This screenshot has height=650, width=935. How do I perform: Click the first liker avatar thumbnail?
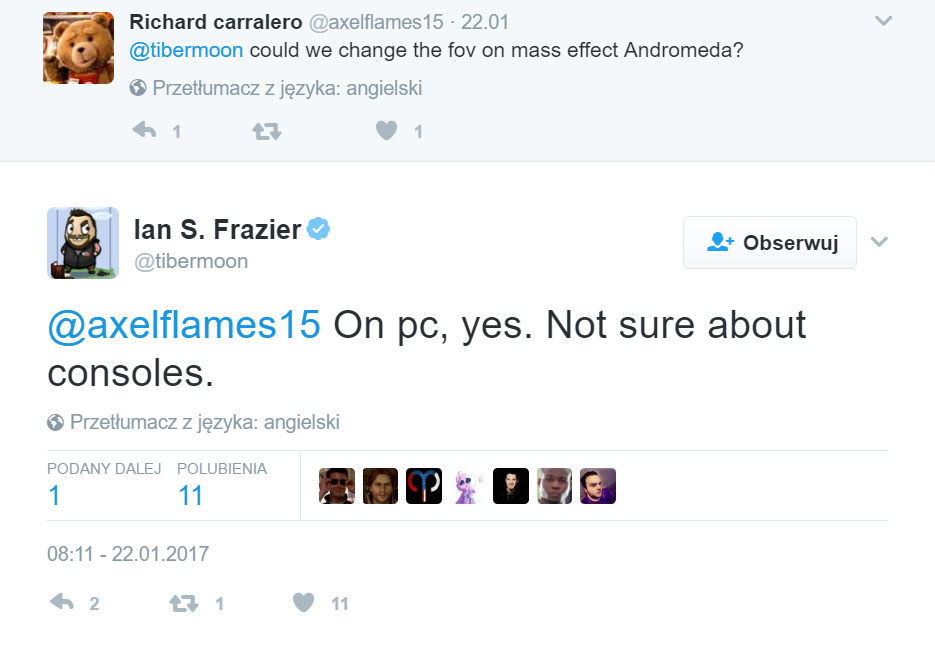337,486
